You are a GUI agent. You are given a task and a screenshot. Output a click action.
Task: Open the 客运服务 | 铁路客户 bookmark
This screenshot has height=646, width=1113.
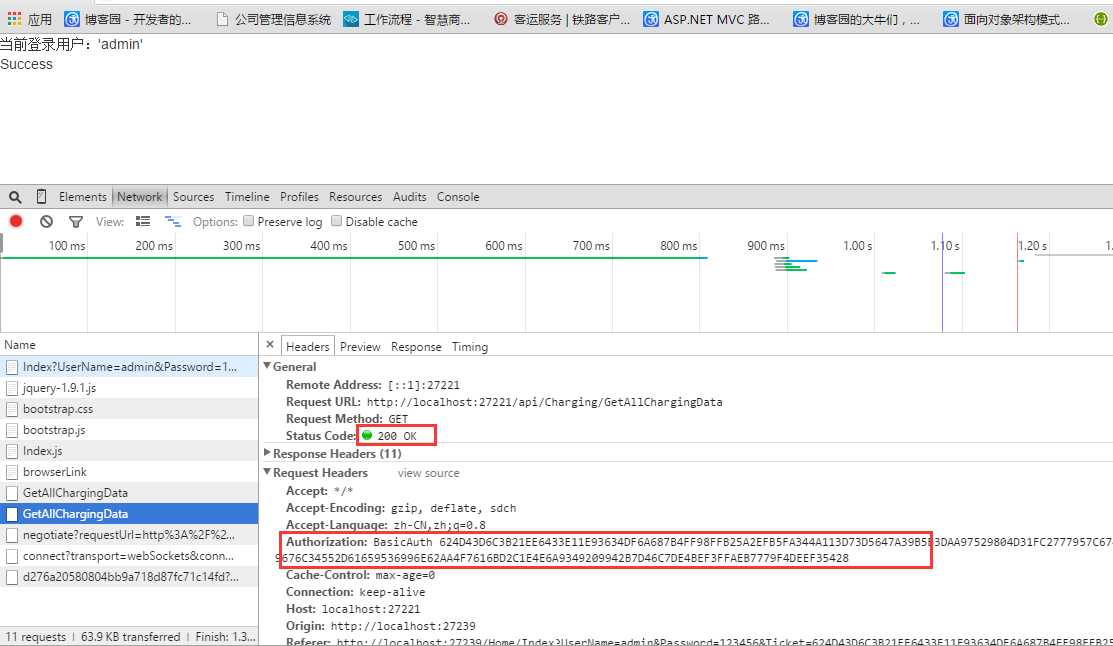point(561,19)
